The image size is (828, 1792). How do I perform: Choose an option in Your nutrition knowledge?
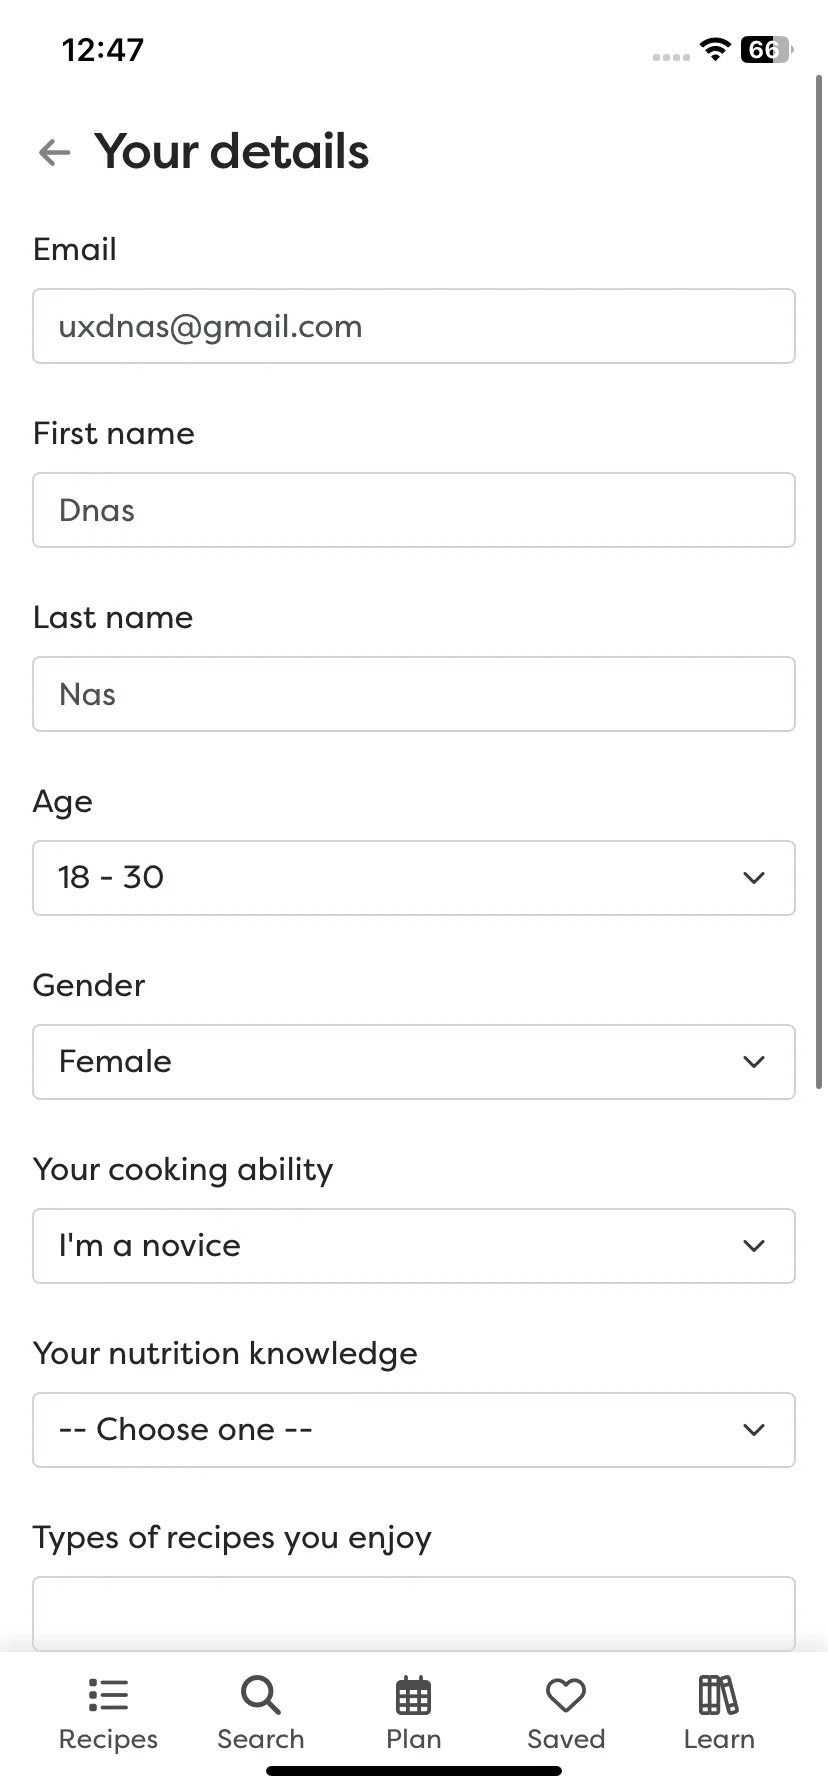[x=414, y=1430]
